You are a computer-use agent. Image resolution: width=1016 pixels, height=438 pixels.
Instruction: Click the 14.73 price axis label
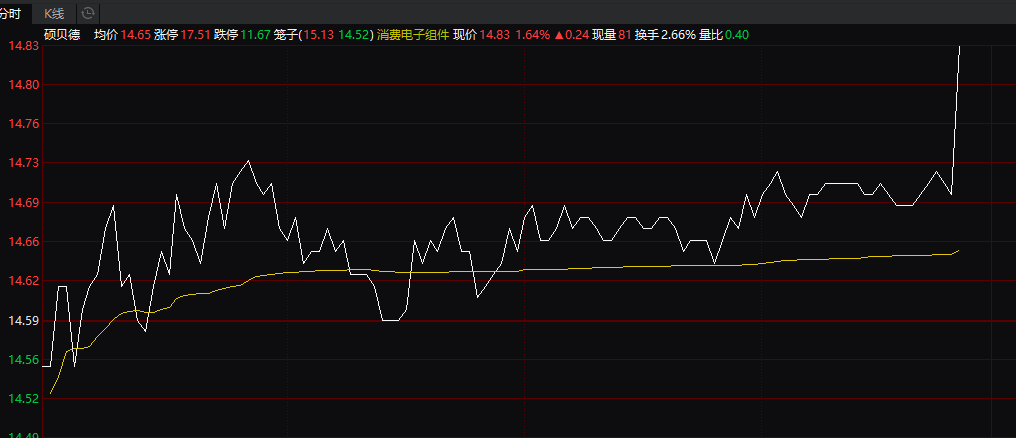pos(23,163)
